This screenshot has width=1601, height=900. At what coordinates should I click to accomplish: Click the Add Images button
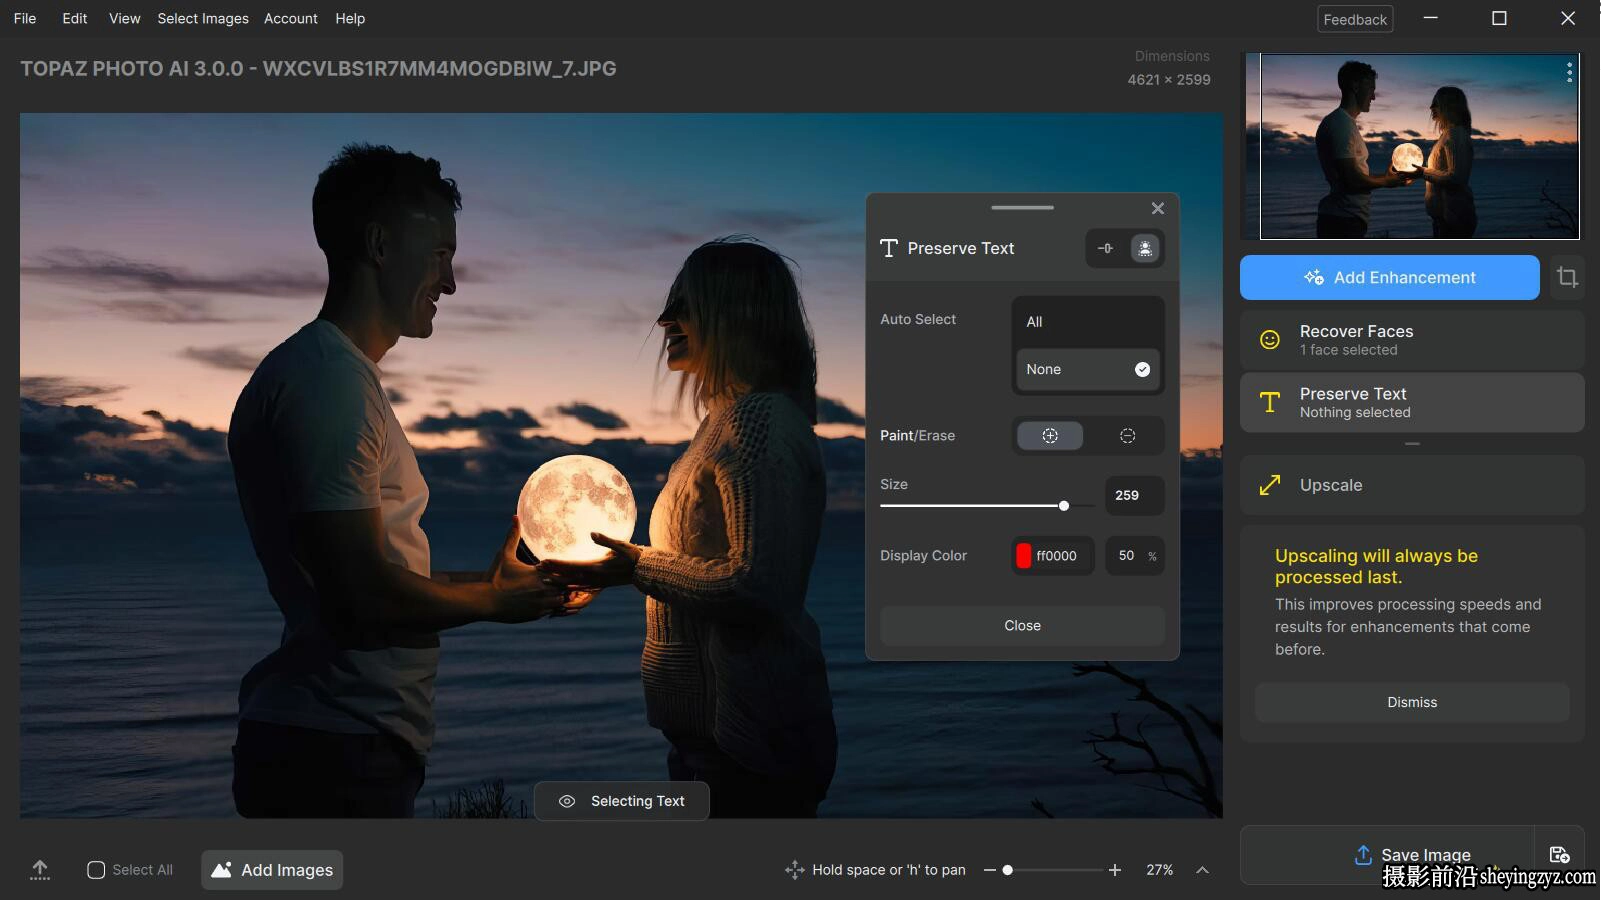[x=272, y=870]
